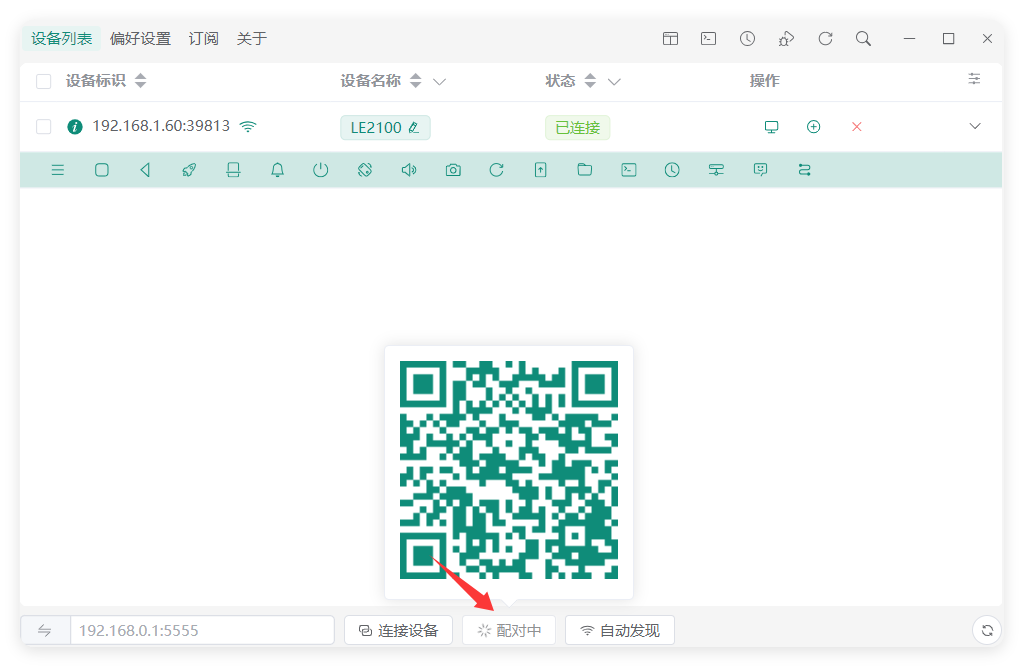This screenshot has width=1023, height=666.
Task: Expand the device row chevron on the right
Action: (975, 126)
